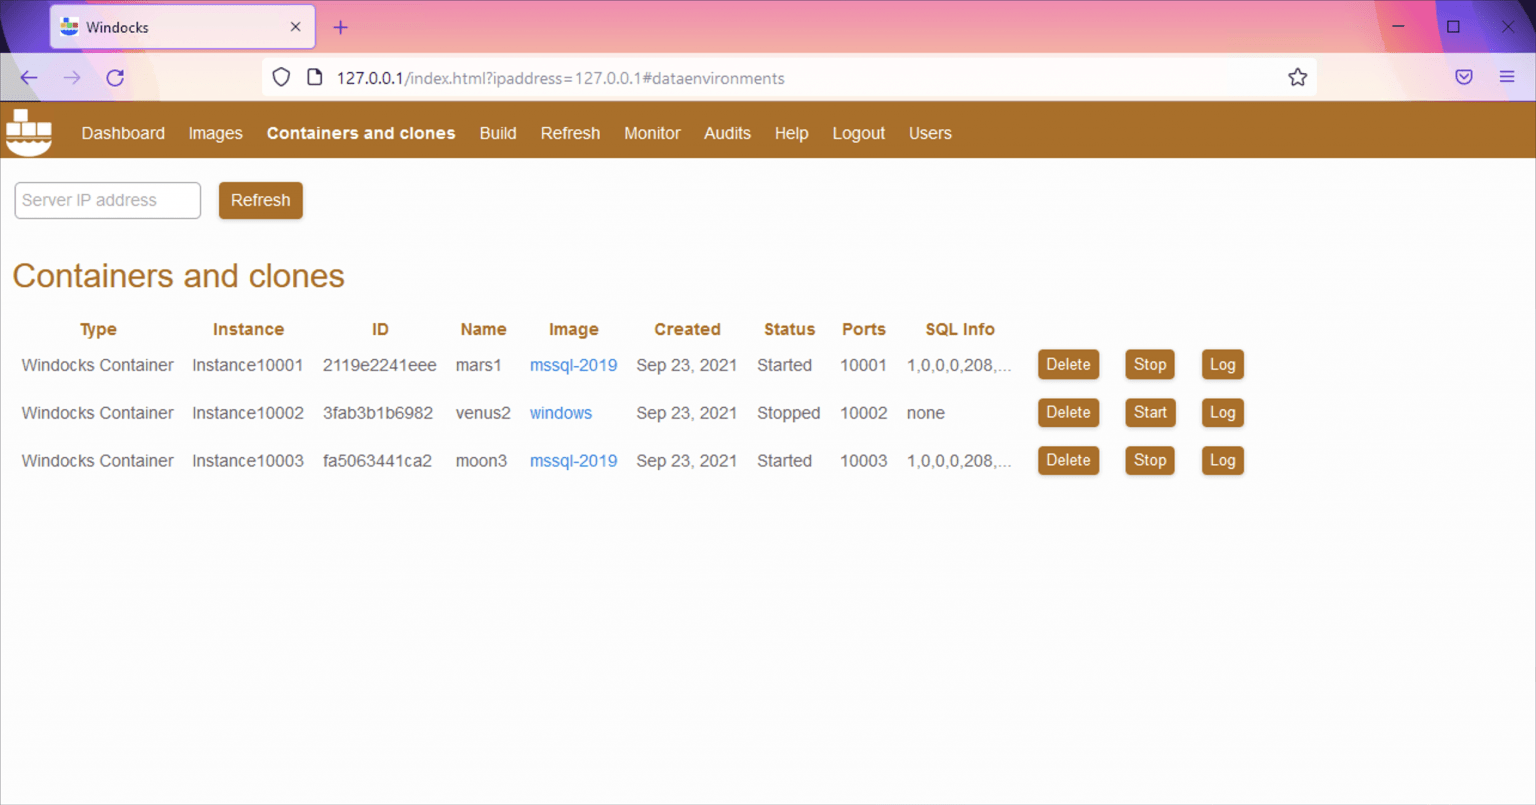
Task: Click the Refresh button beside the IP field
Action: (x=260, y=200)
